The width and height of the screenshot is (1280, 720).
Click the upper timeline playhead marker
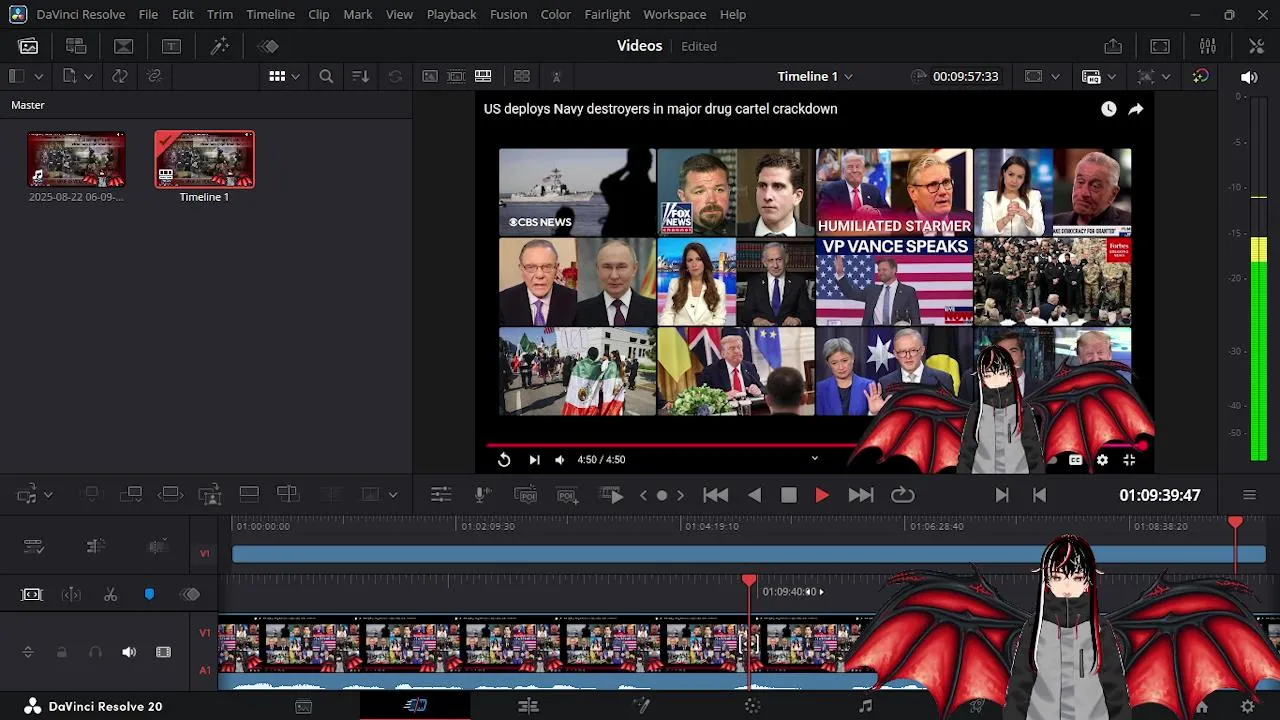(1235, 523)
